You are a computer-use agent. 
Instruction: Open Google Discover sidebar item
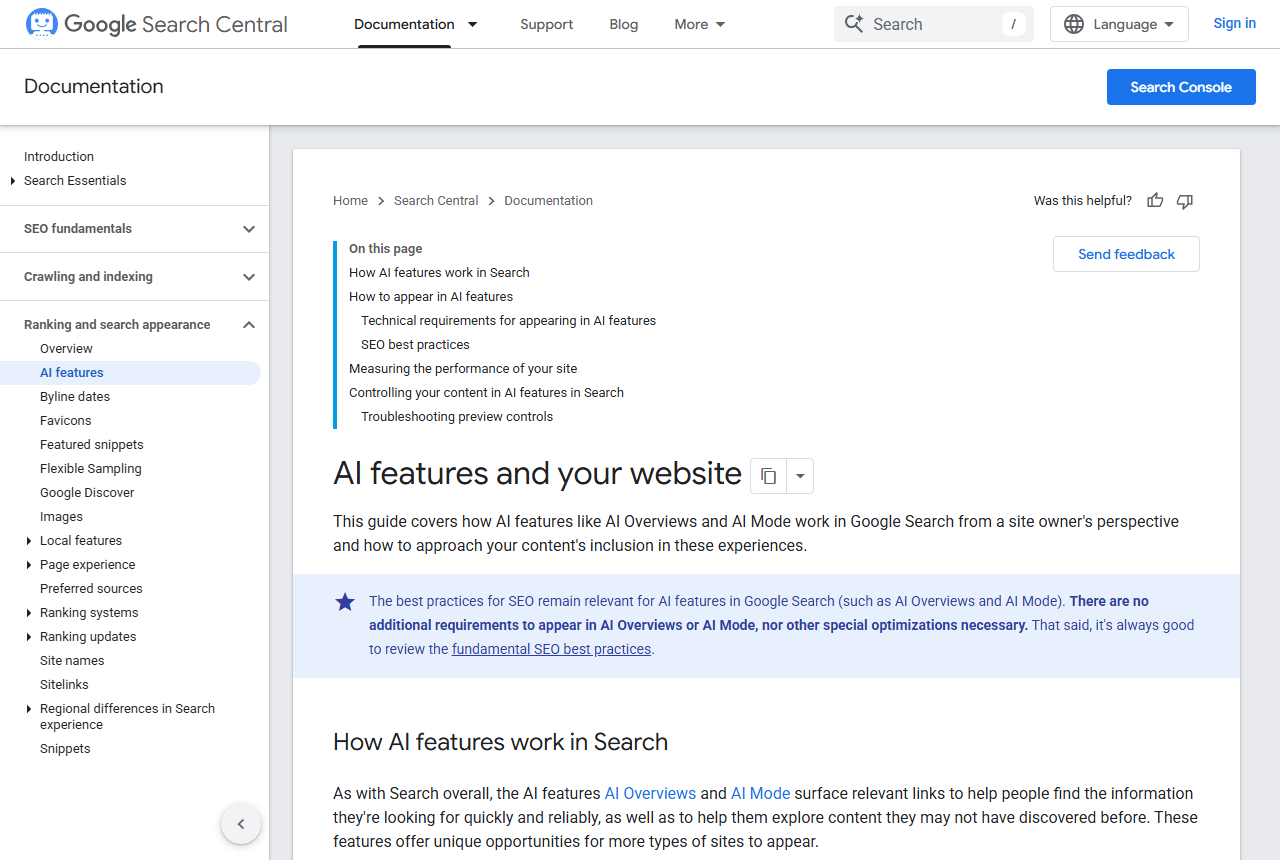87,493
